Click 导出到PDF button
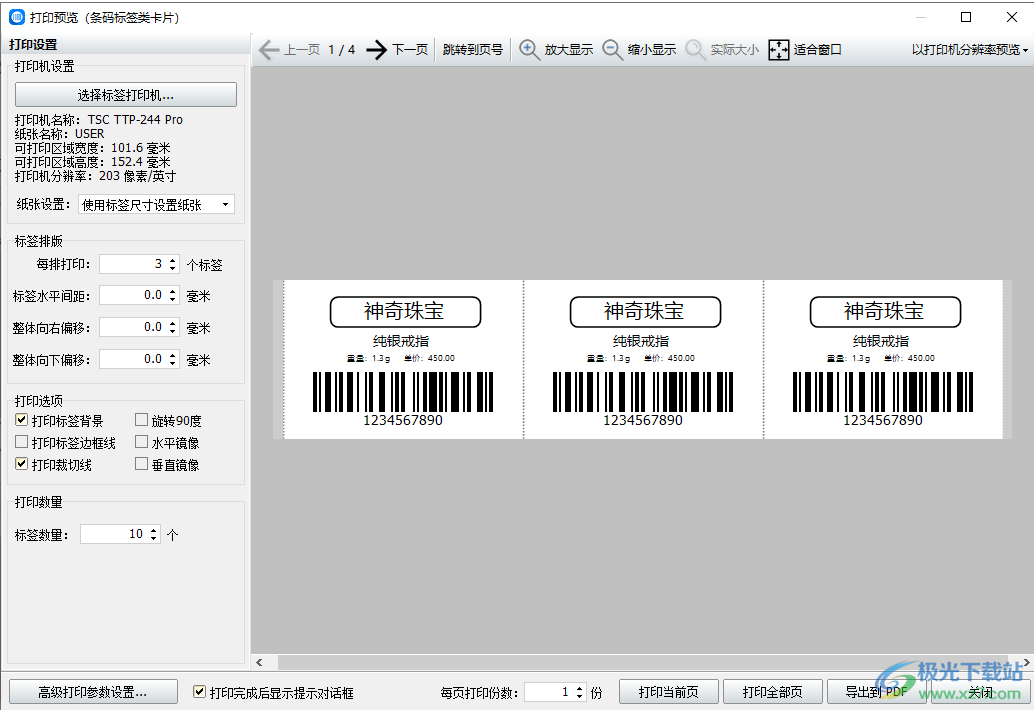 pyautogui.click(x=876, y=692)
